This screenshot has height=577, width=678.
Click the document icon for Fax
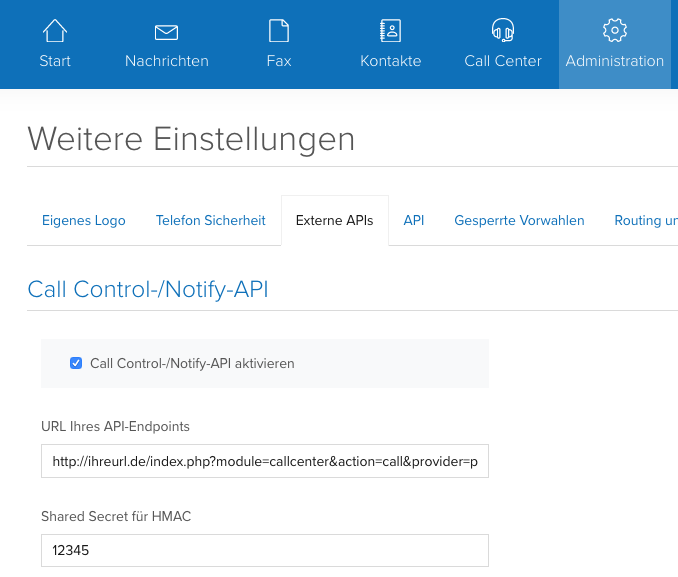pyautogui.click(x=279, y=30)
